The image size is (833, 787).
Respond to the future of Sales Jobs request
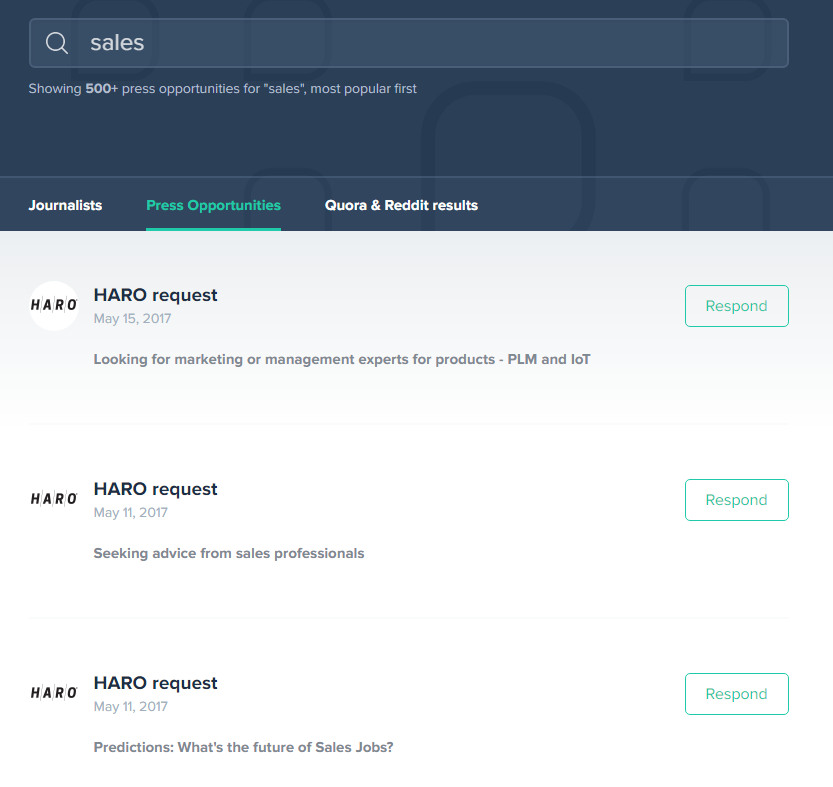736,694
